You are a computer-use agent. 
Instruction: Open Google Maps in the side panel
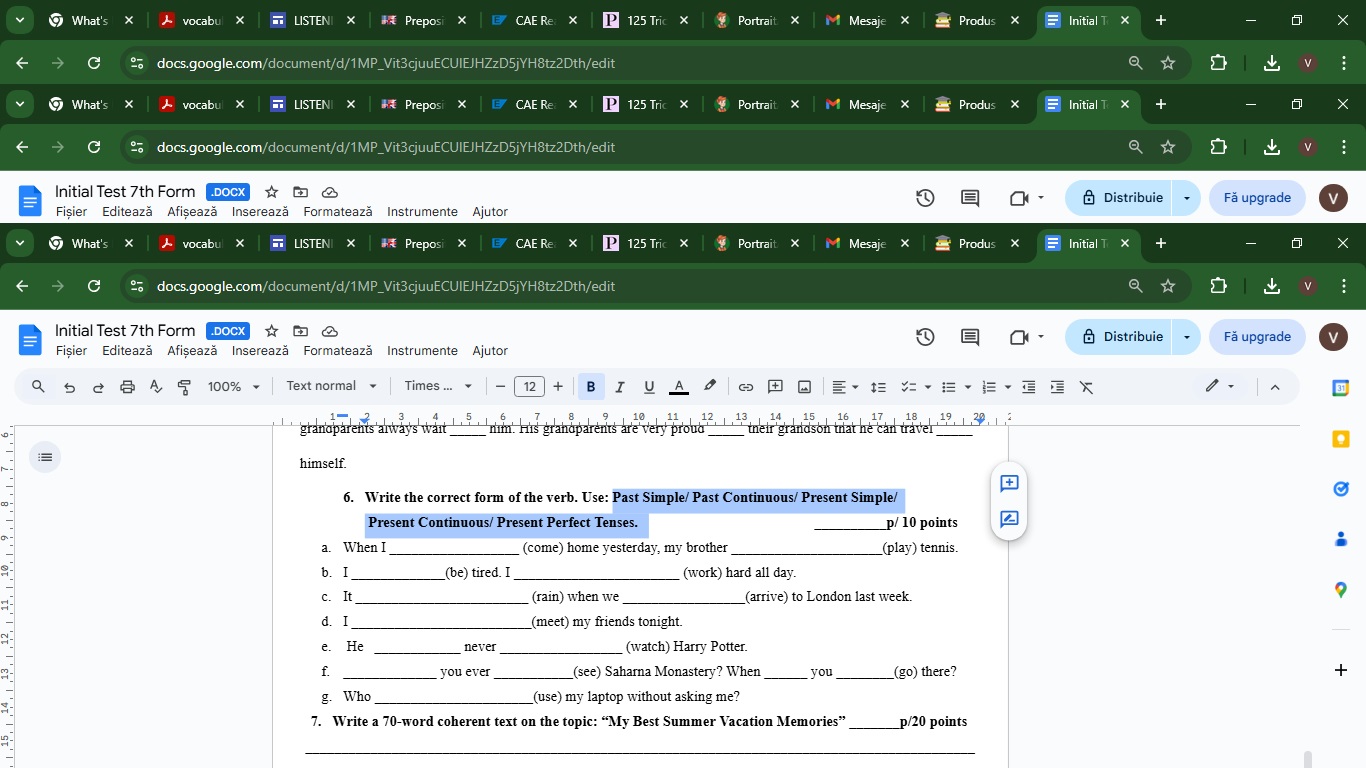(x=1341, y=590)
